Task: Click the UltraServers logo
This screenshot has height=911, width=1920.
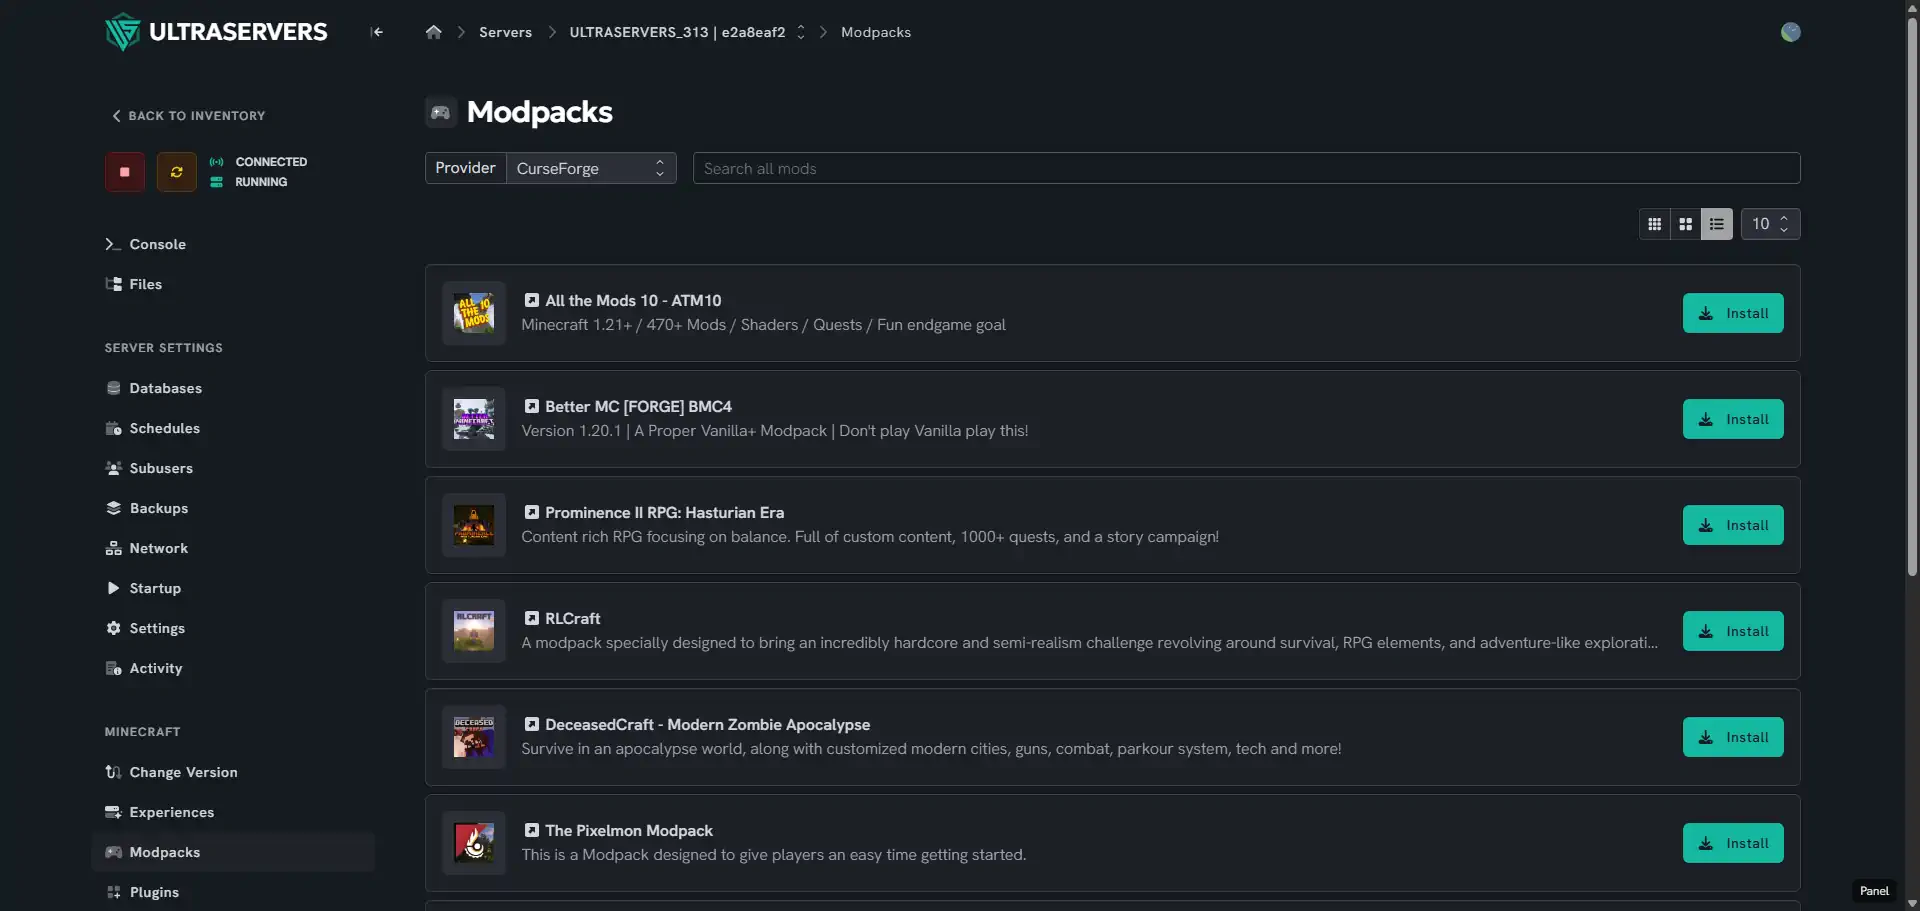Action: pos(216,32)
